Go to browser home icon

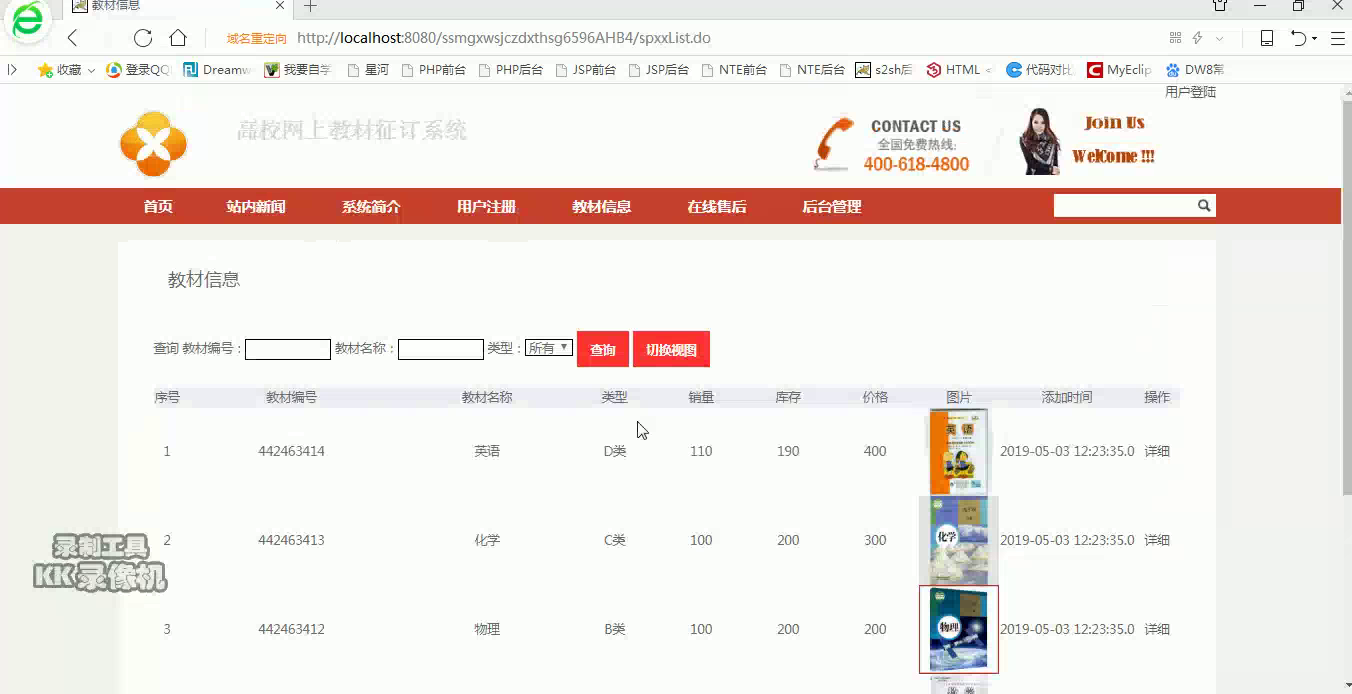coord(178,38)
